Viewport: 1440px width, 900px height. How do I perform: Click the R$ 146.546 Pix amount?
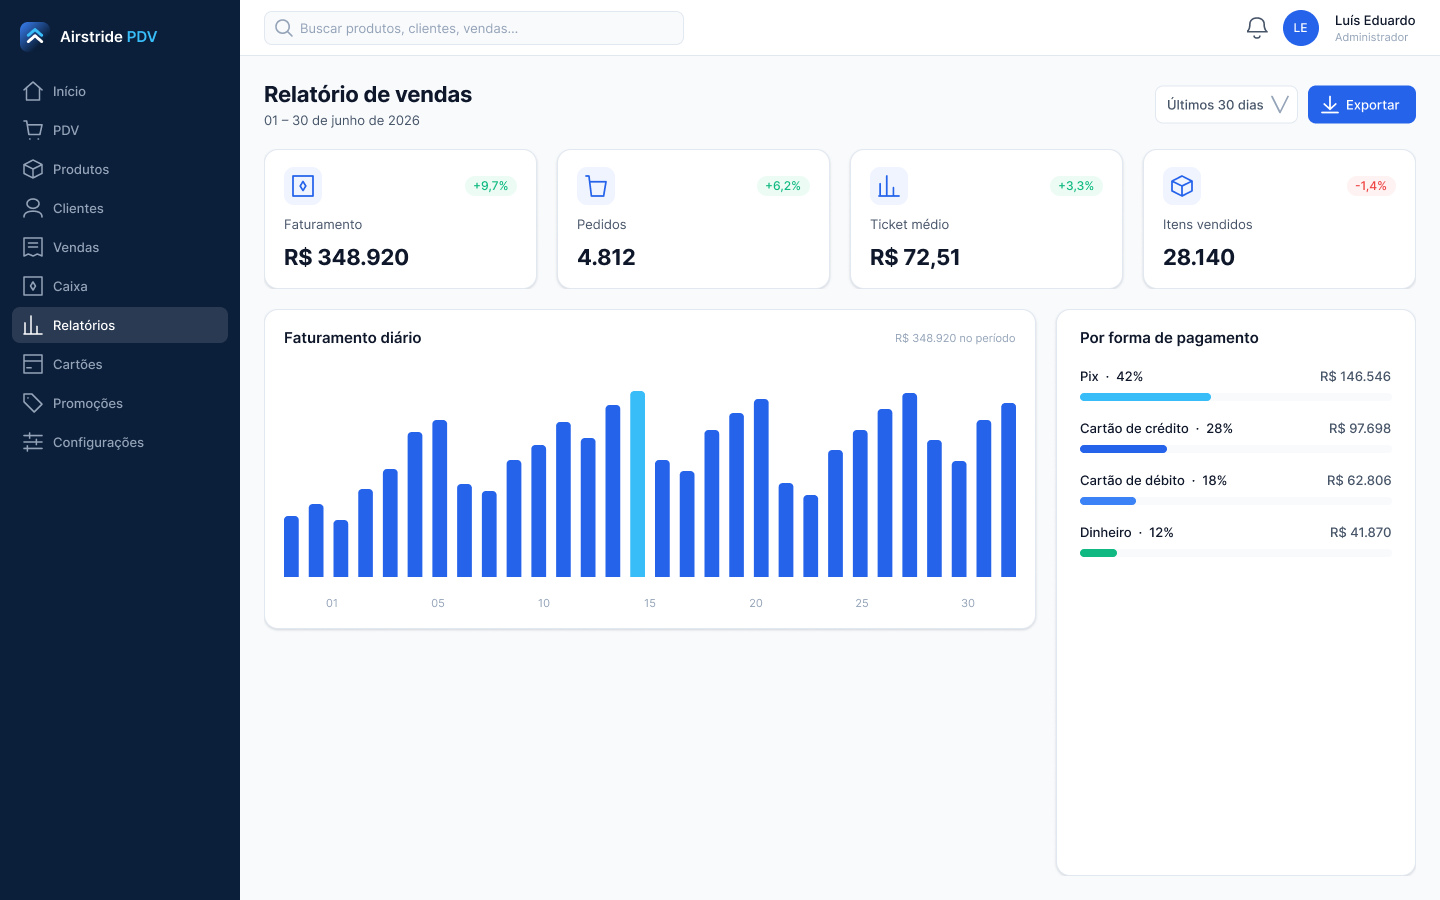1355,377
